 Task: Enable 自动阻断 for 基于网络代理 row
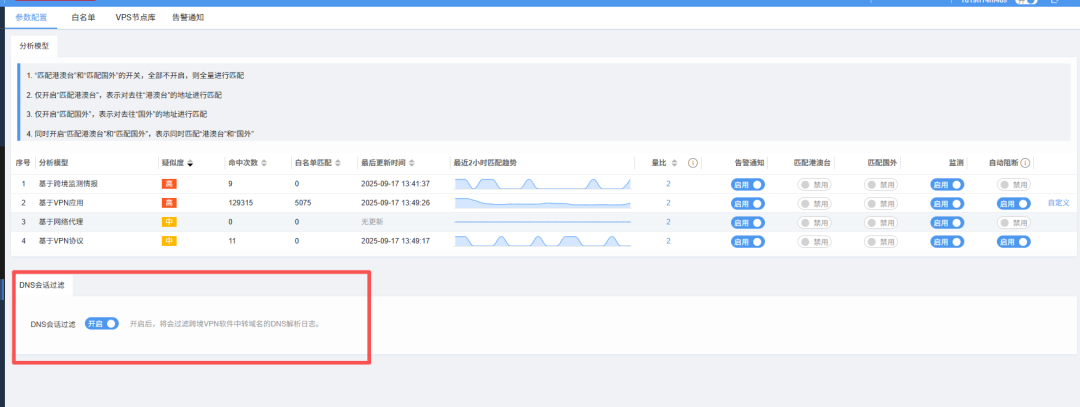[x=1013, y=222]
